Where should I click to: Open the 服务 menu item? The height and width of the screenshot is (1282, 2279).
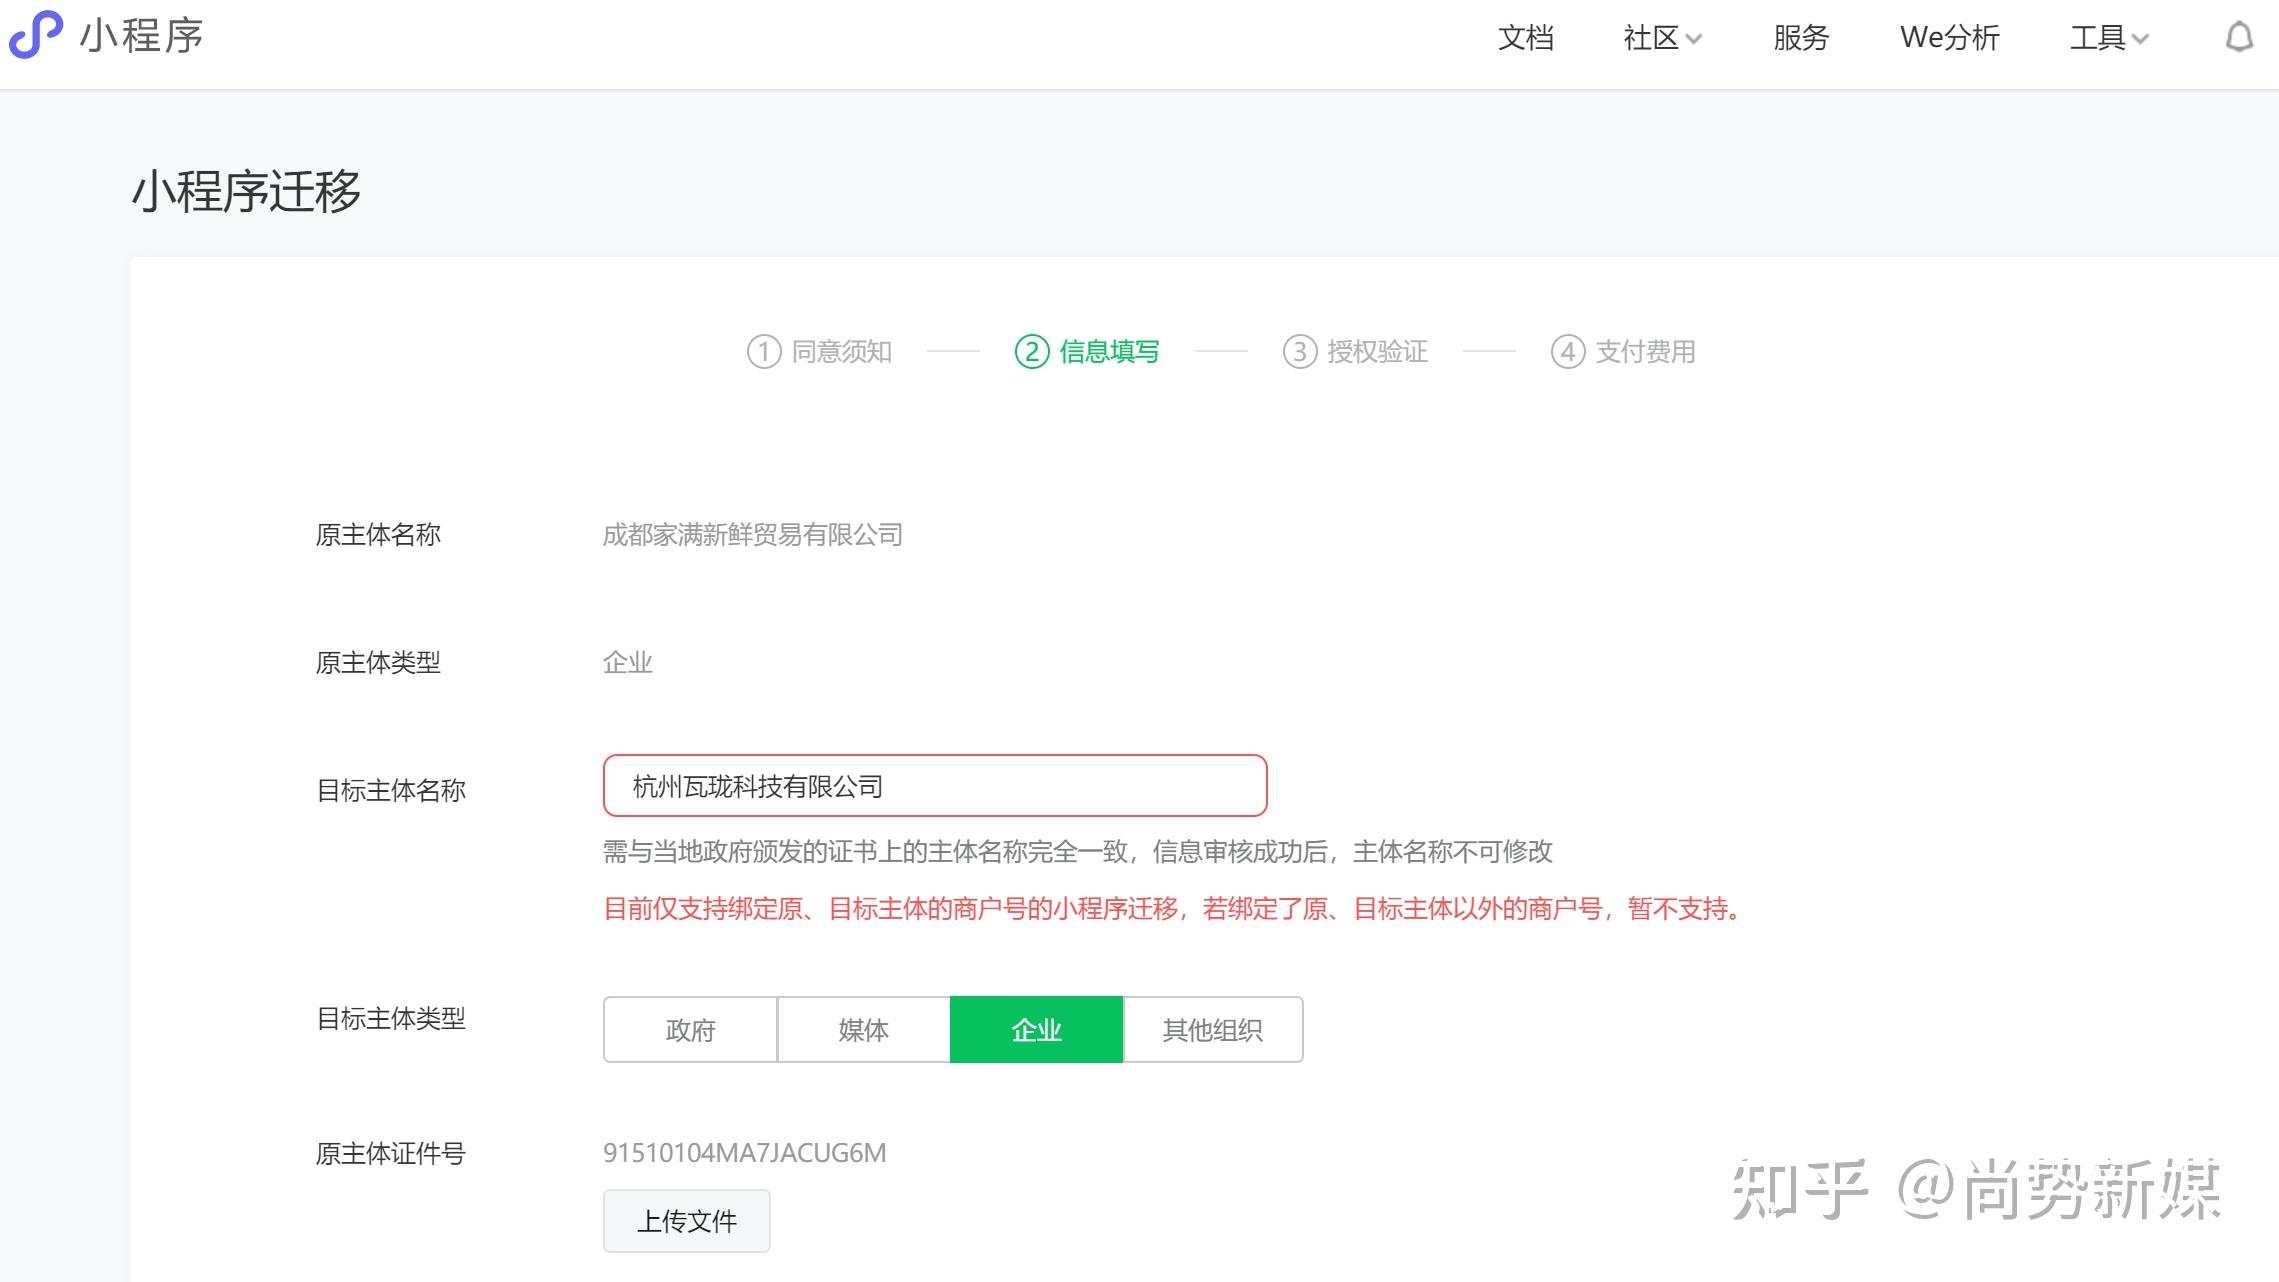tap(1800, 38)
